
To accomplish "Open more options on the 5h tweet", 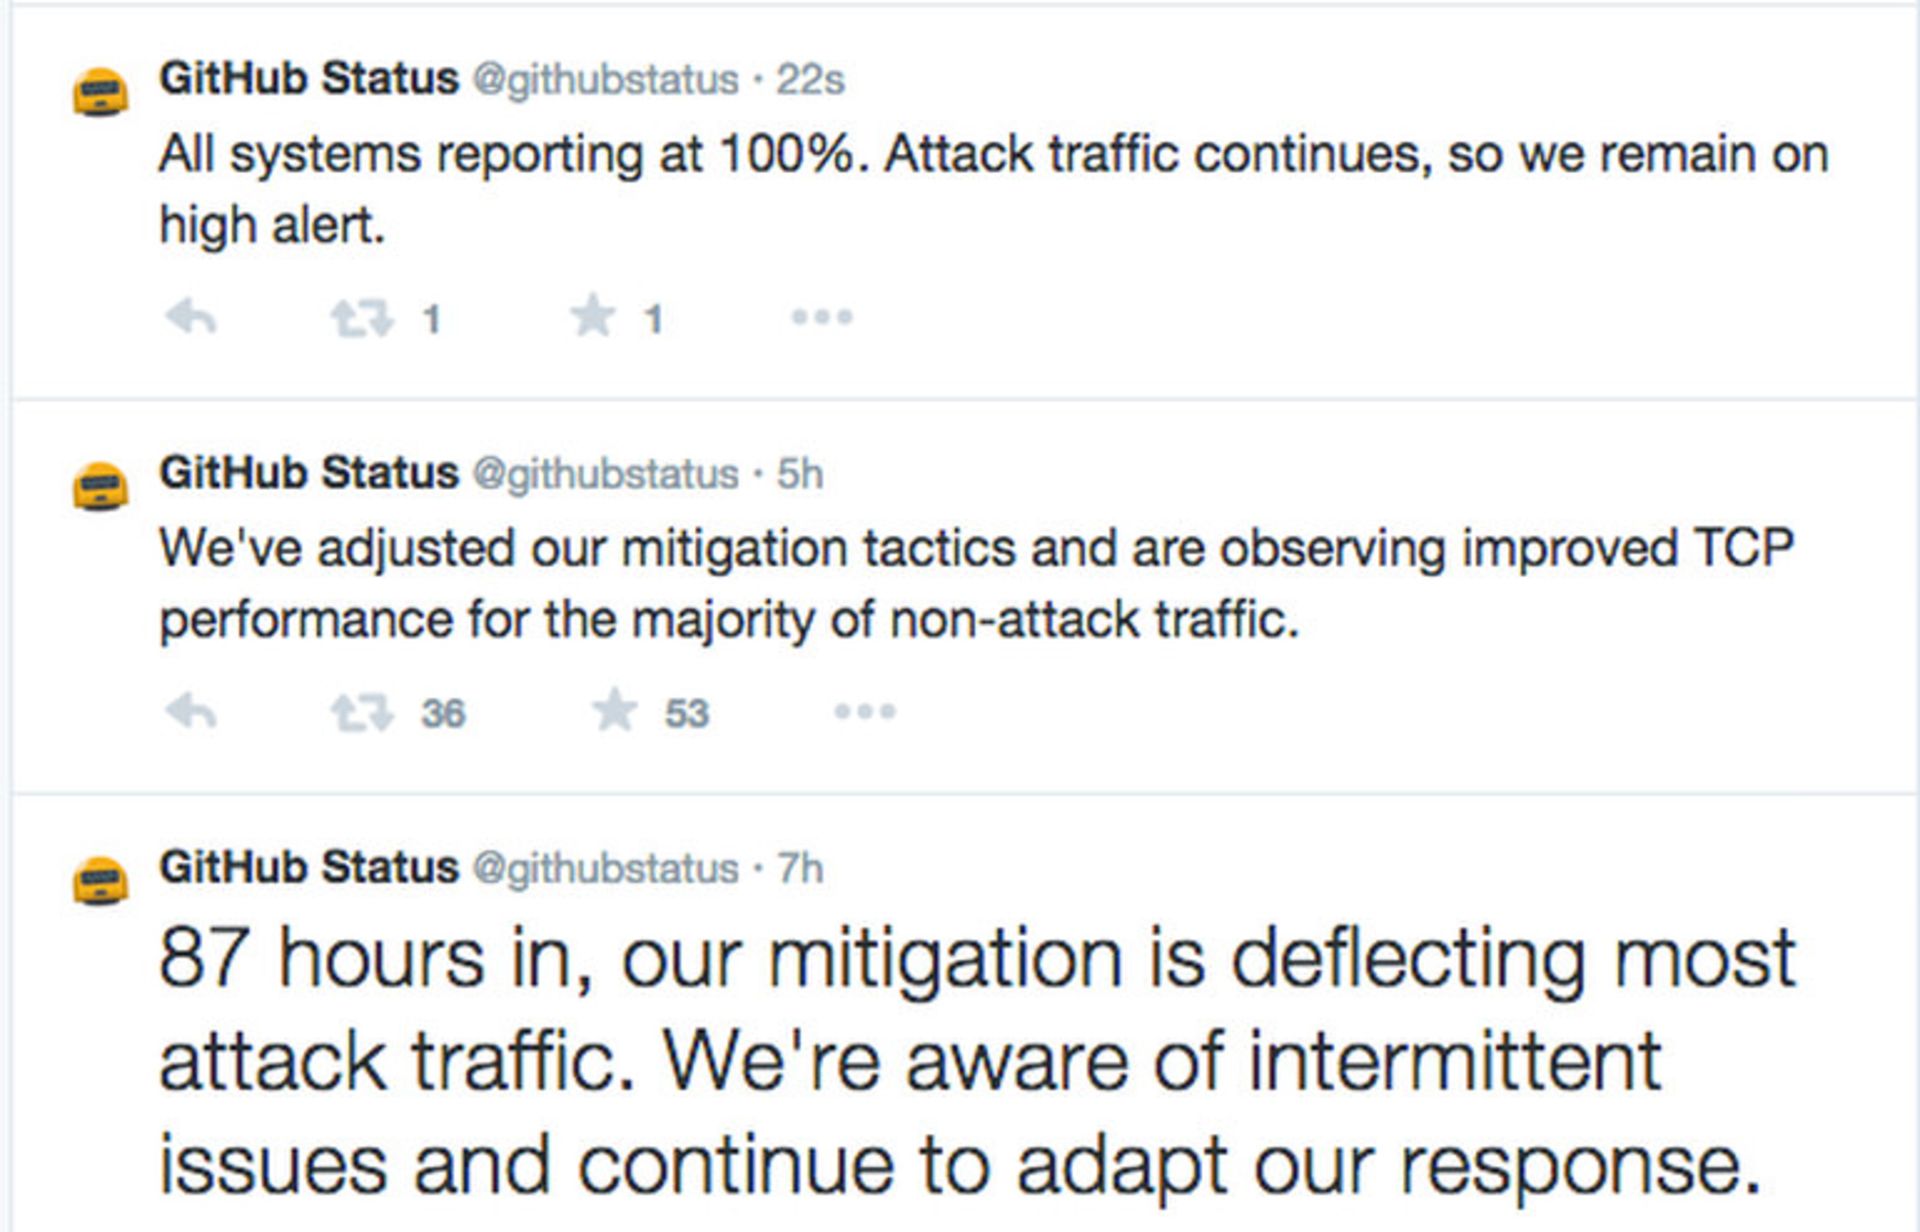I will (865, 712).
